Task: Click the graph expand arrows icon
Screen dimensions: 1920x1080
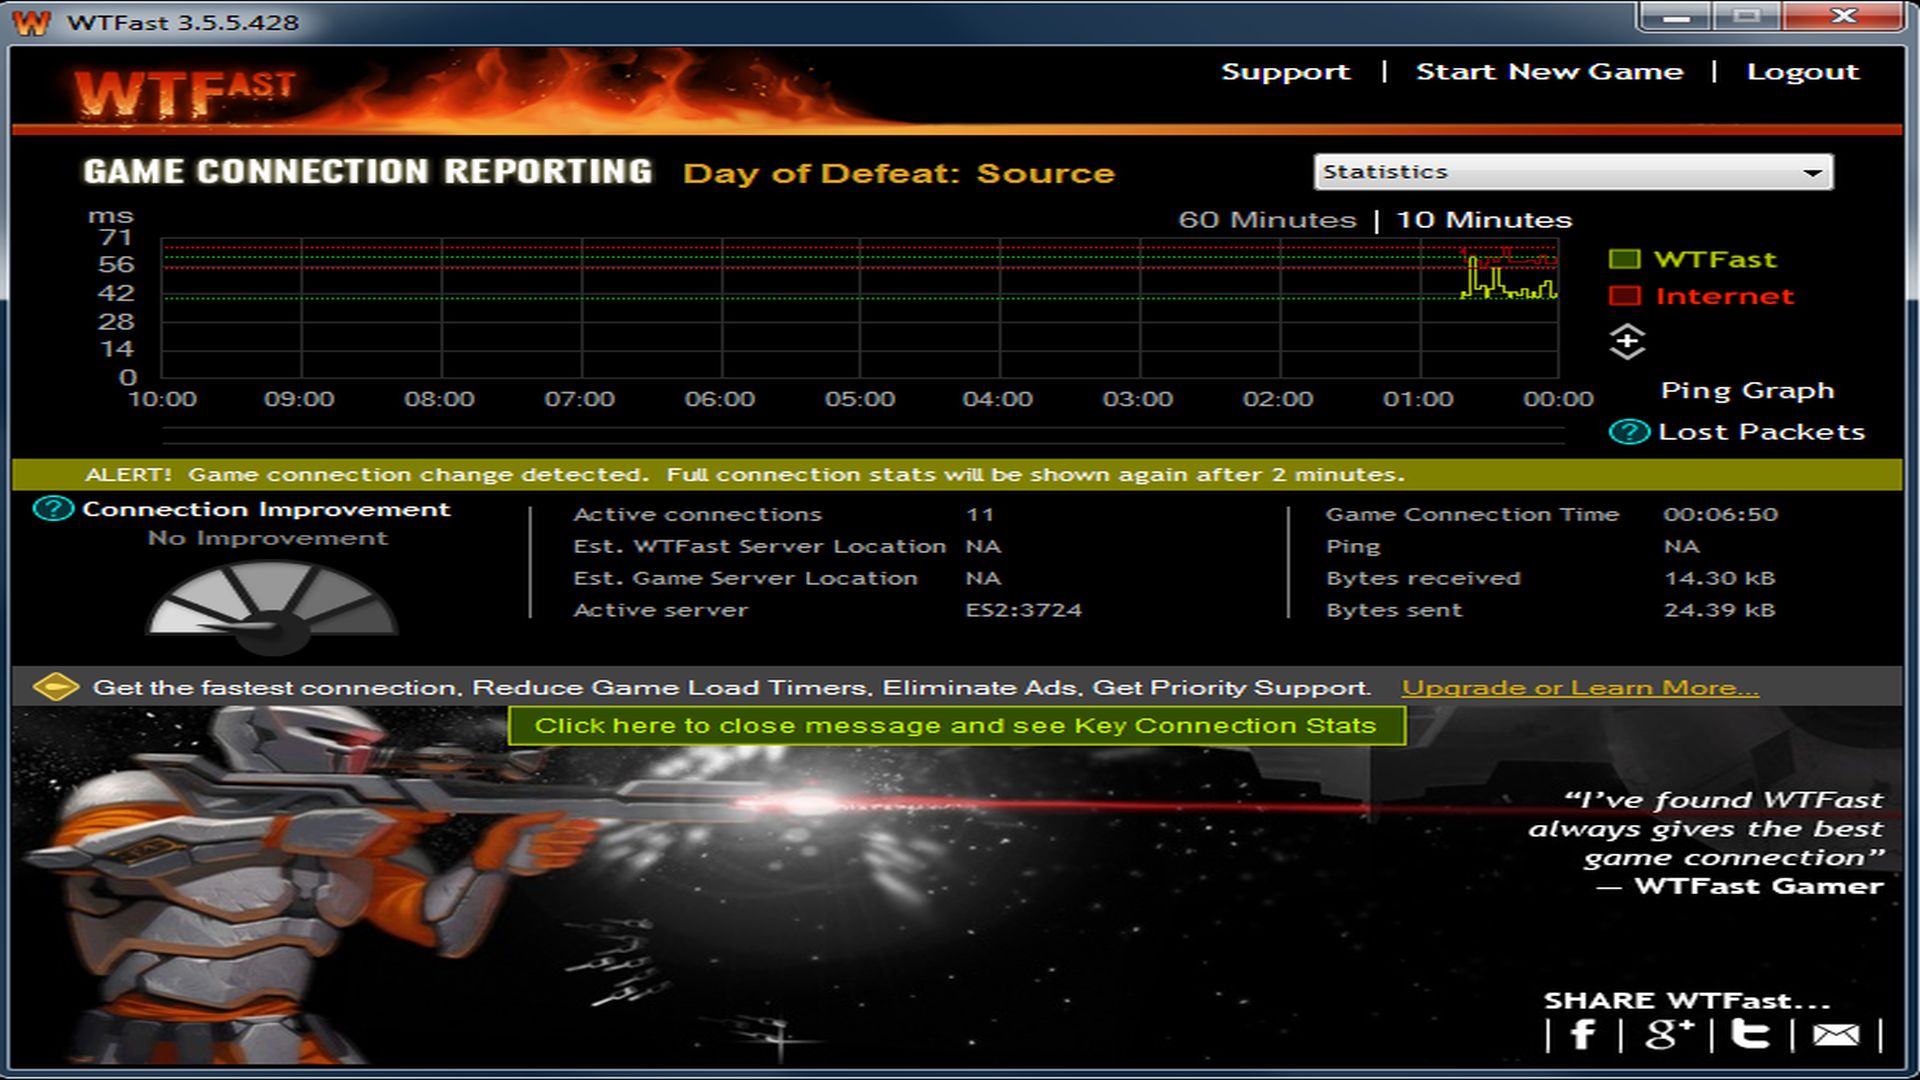Action: point(1627,342)
